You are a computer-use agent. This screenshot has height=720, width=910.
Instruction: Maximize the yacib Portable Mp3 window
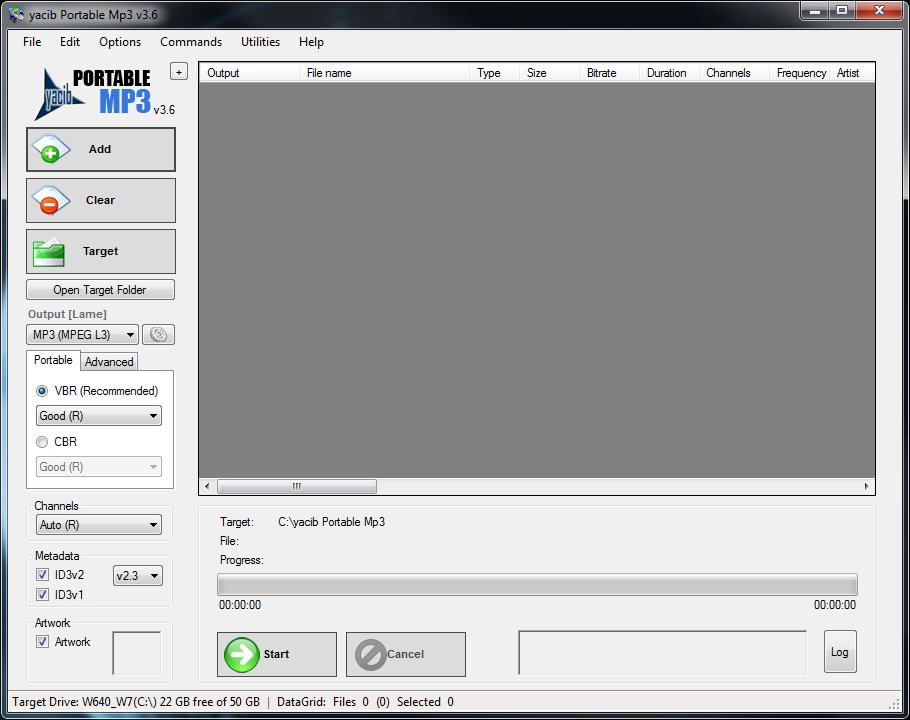[842, 11]
